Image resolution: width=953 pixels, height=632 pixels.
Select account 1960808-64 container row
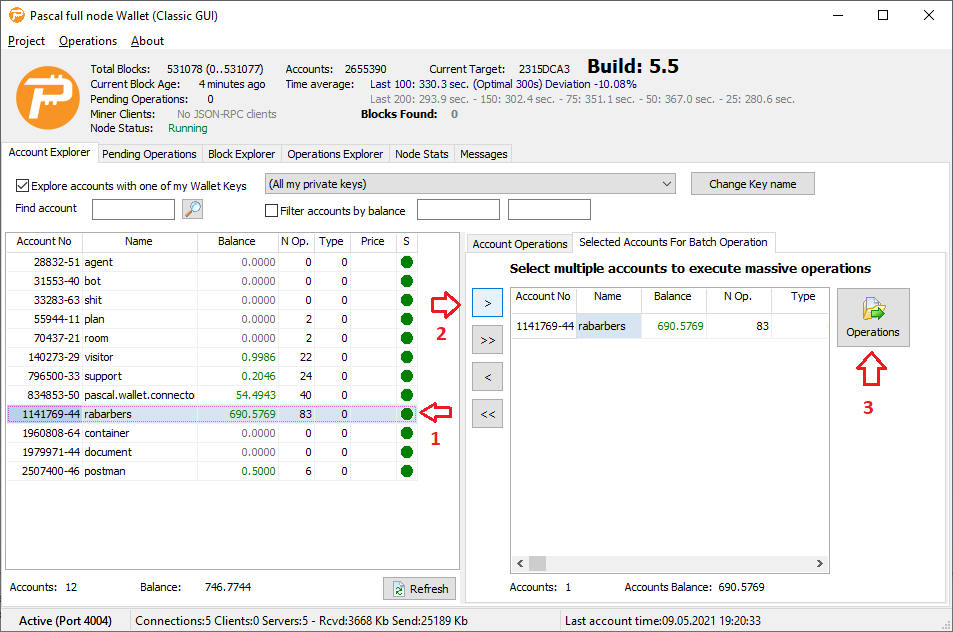212,433
